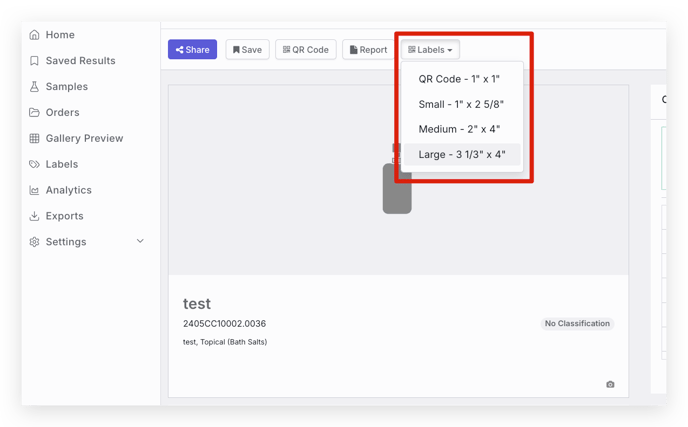Open Saved Results bookmark icon
The image size is (688, 427).
[x=34, y=61]
